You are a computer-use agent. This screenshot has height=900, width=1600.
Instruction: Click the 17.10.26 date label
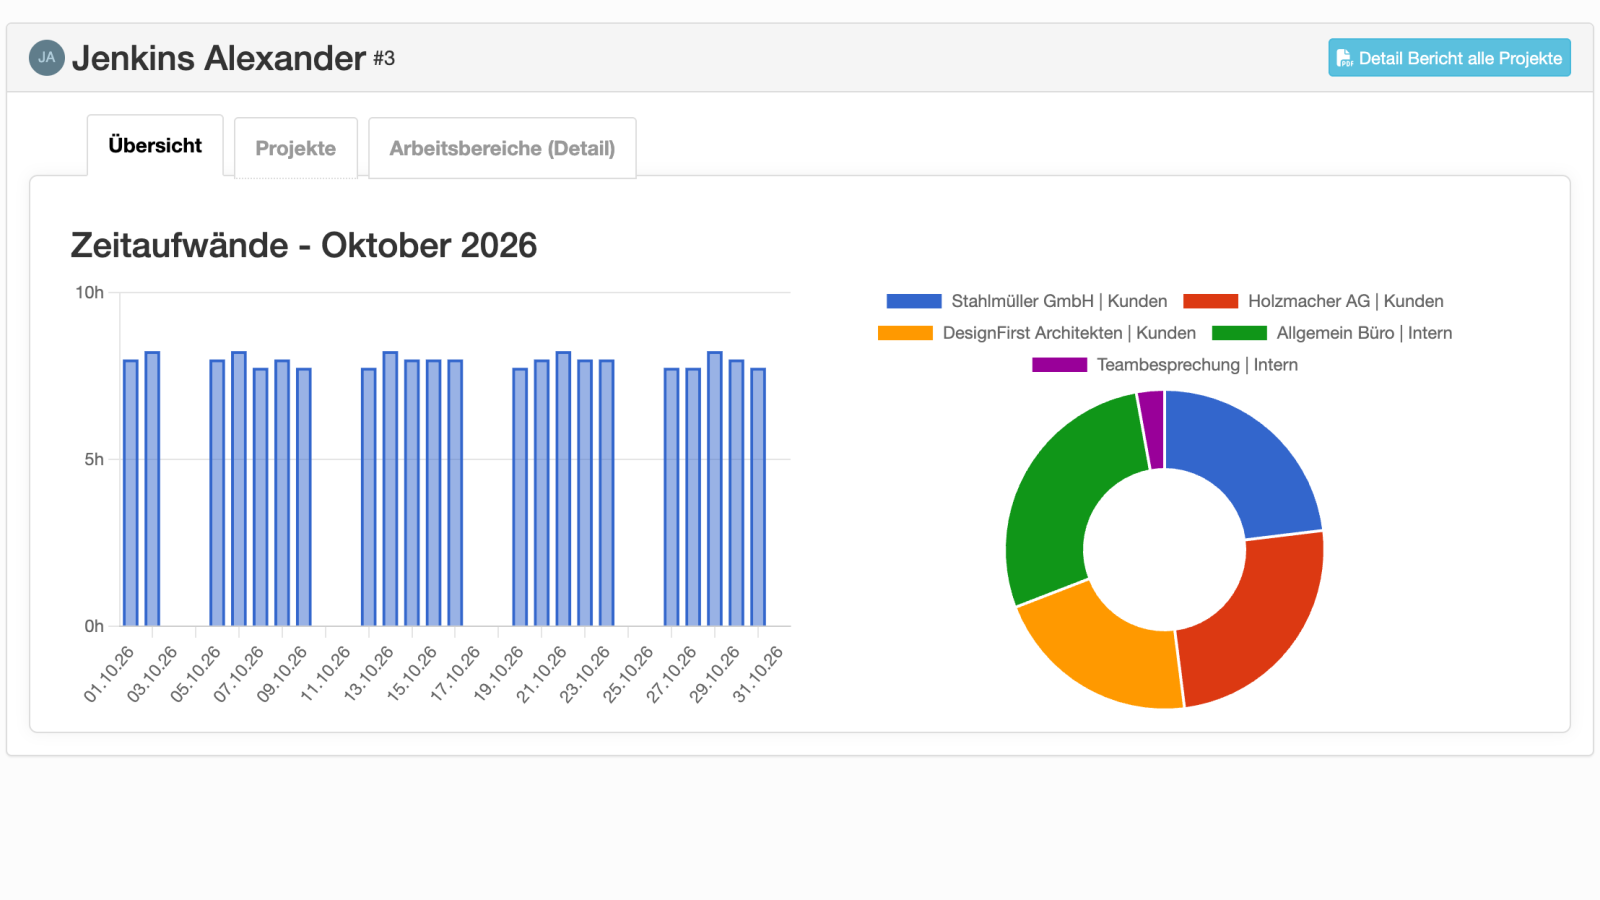(x=455, y=674)
